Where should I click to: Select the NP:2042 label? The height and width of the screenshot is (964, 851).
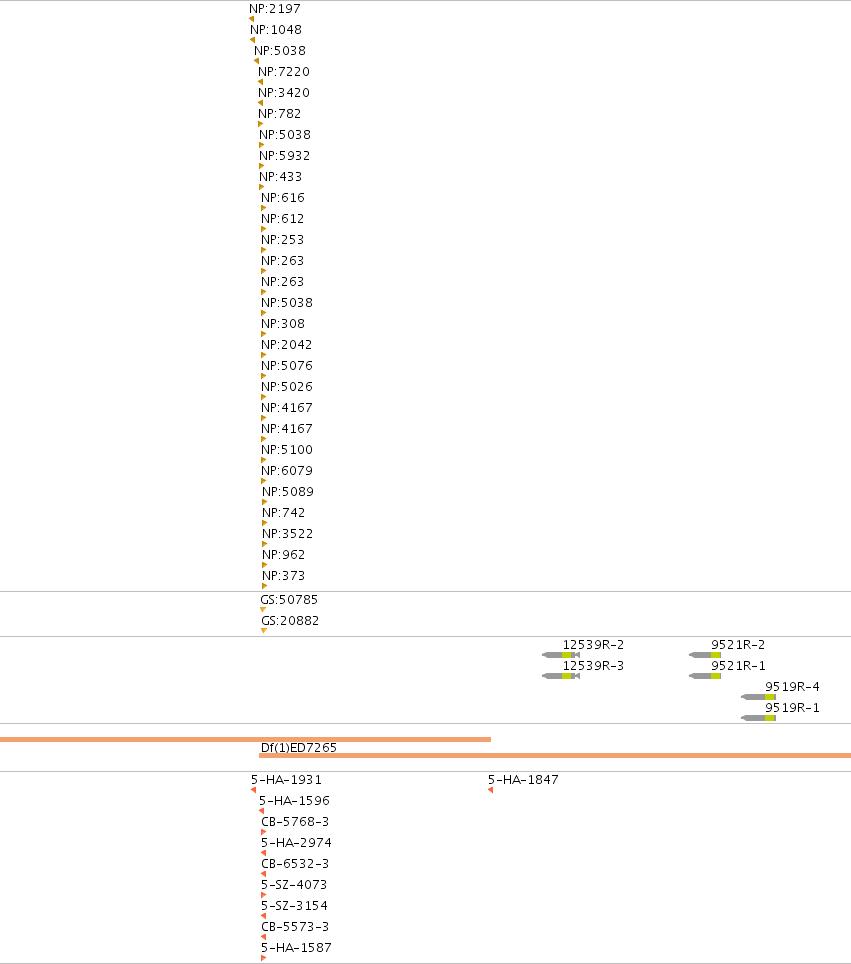pos(287,344)
